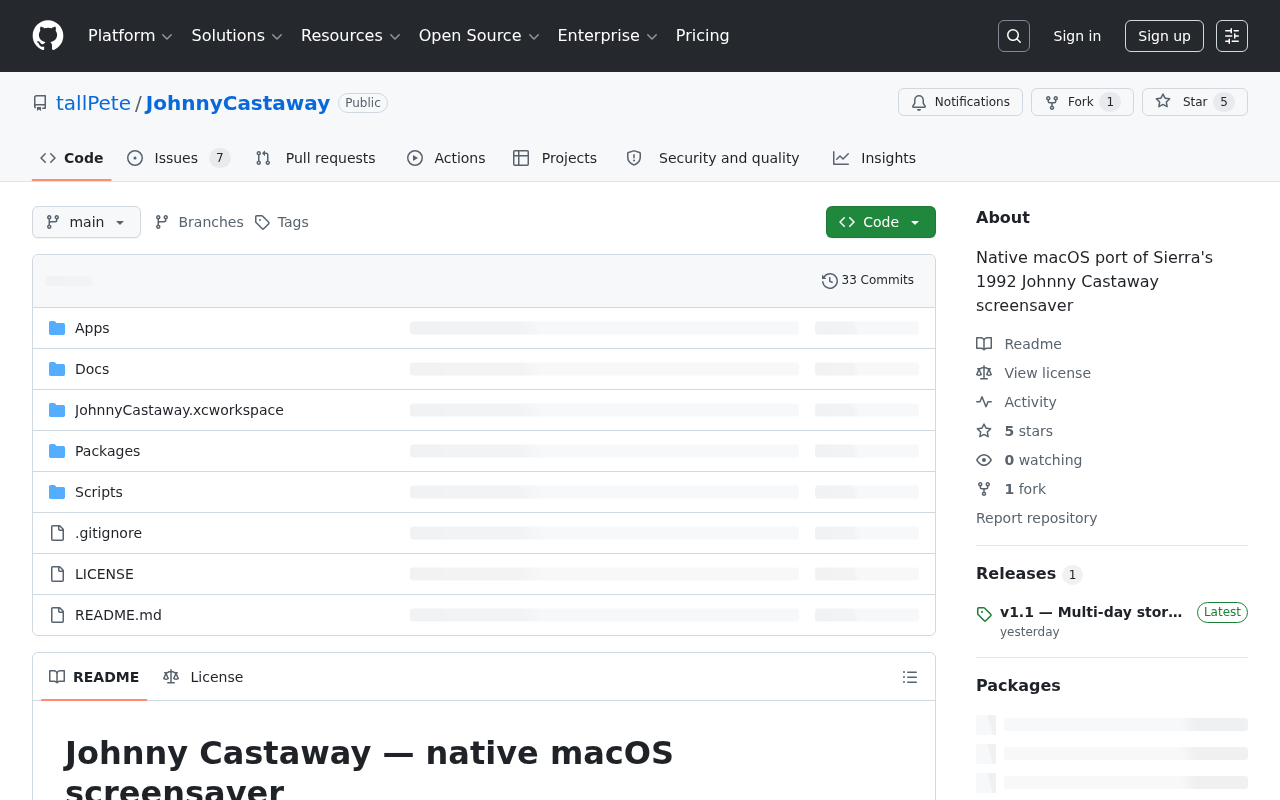View the Tags link
The height and width of the screenshot is (800, 1280).
(282, 222)
